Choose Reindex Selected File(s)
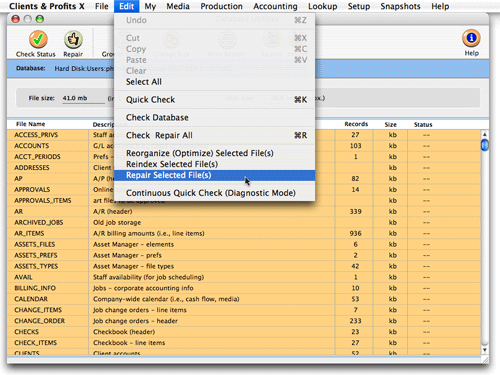 pos(215,164)
